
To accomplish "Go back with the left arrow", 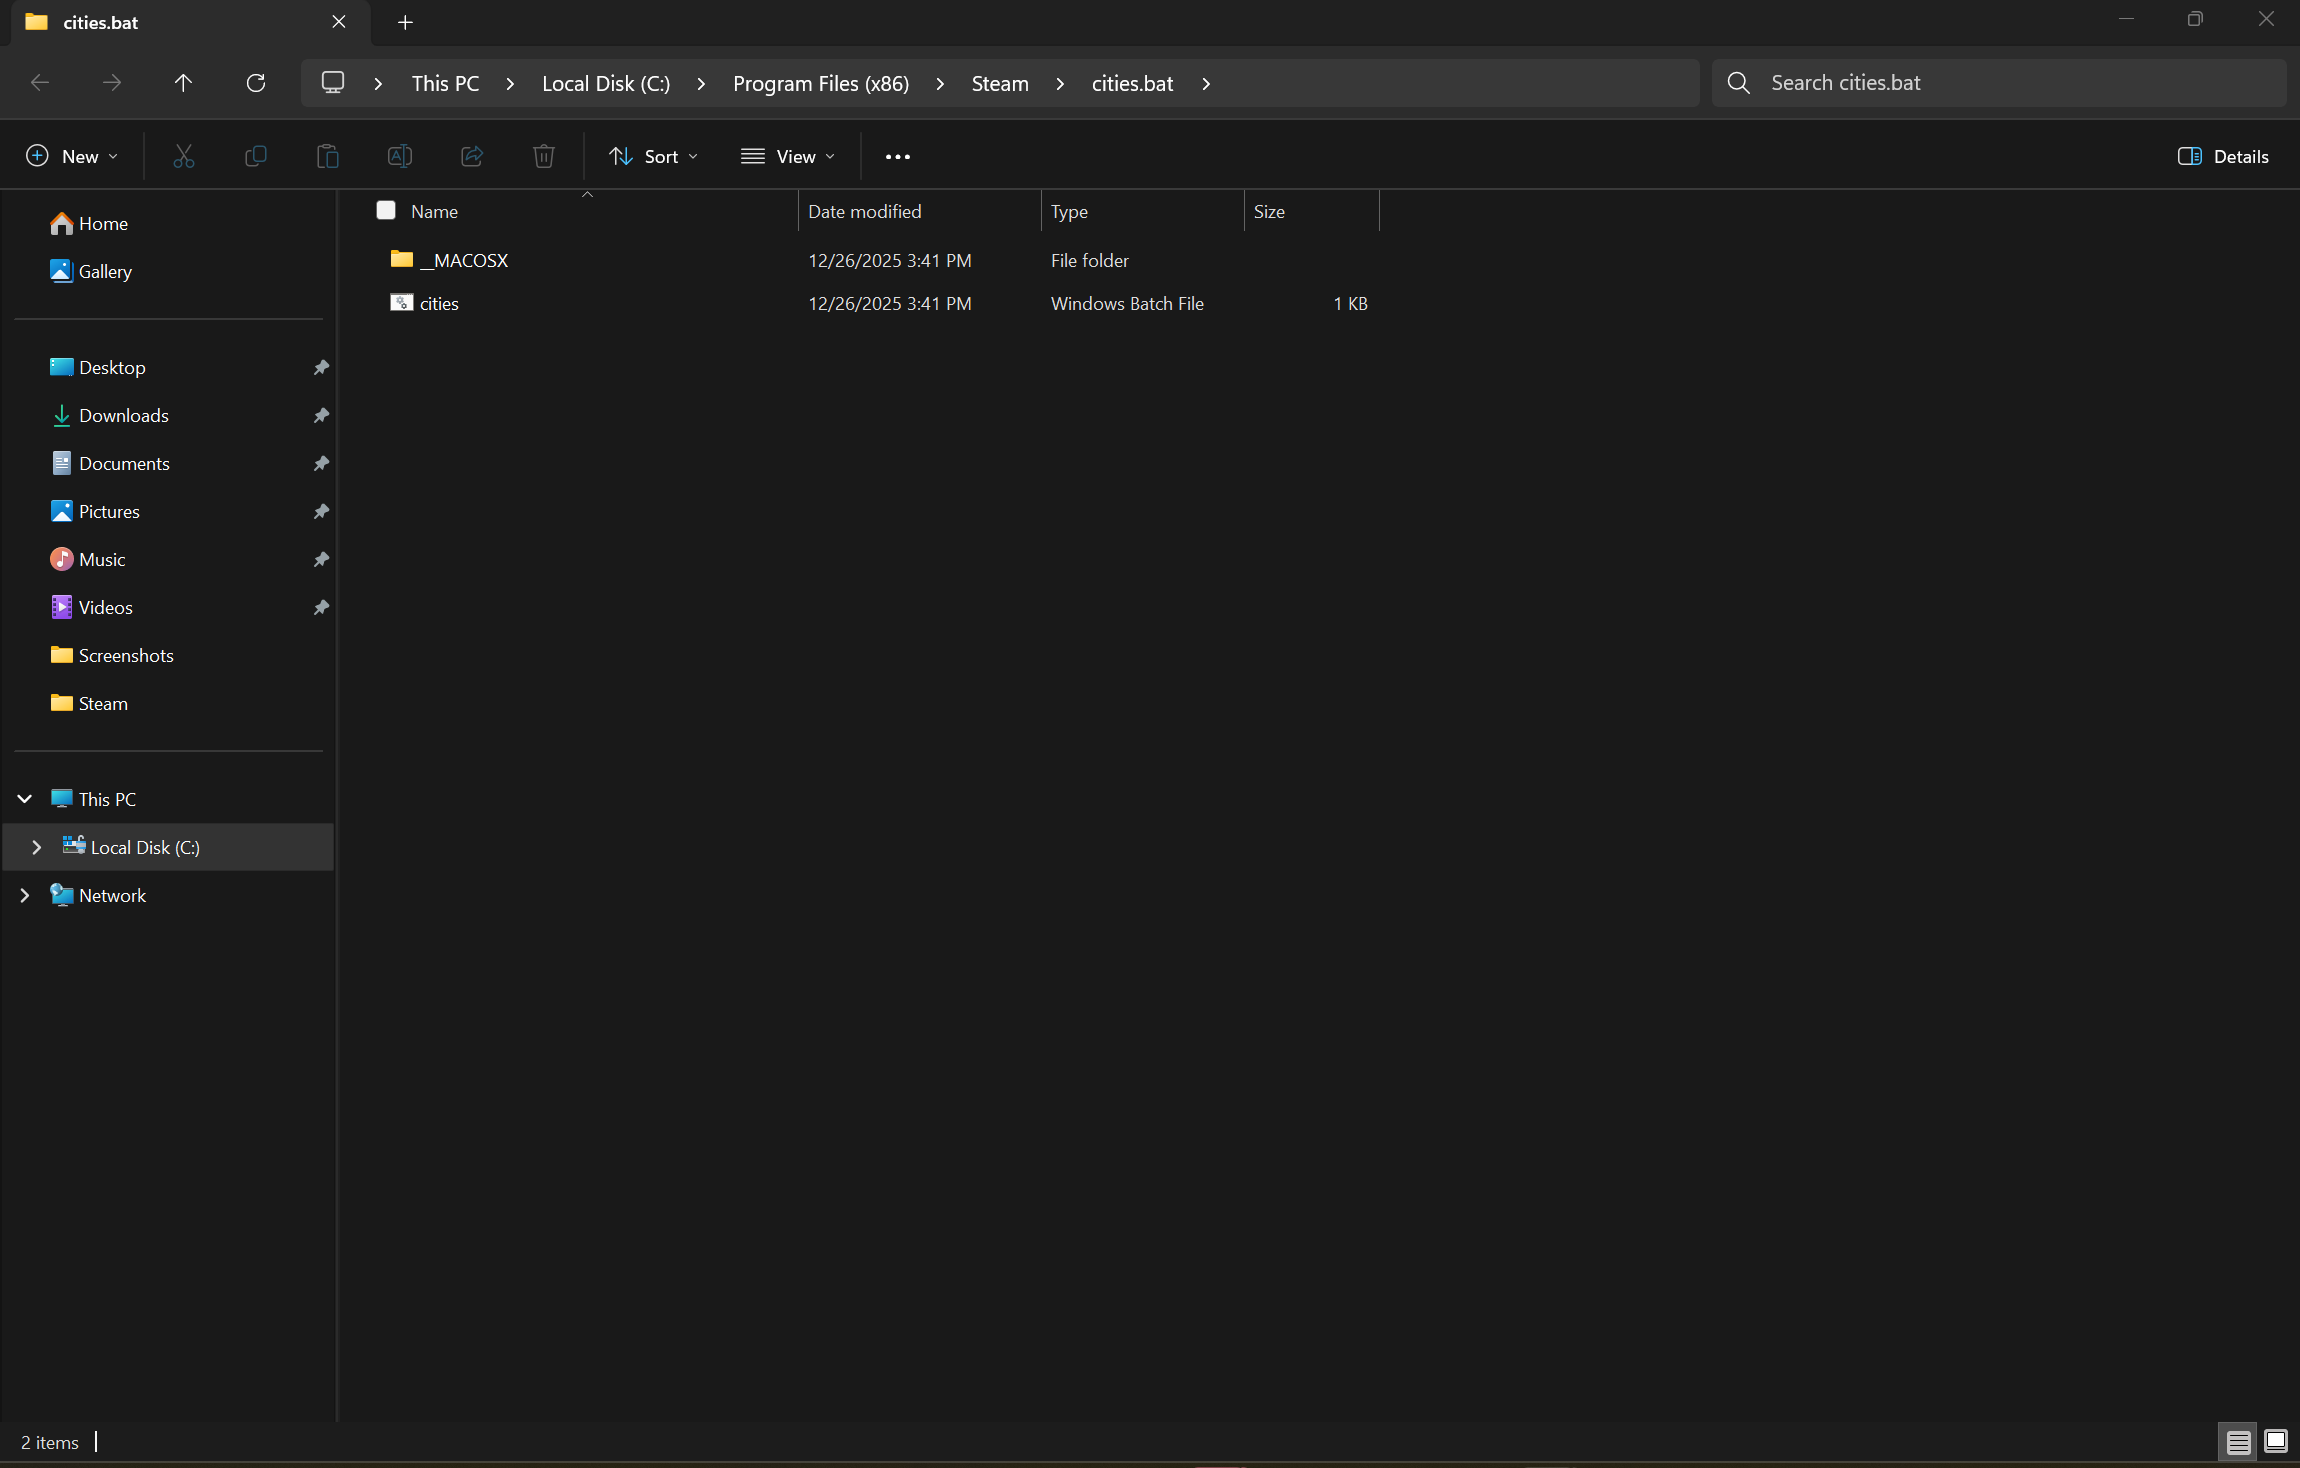I will tap(40, 83).
